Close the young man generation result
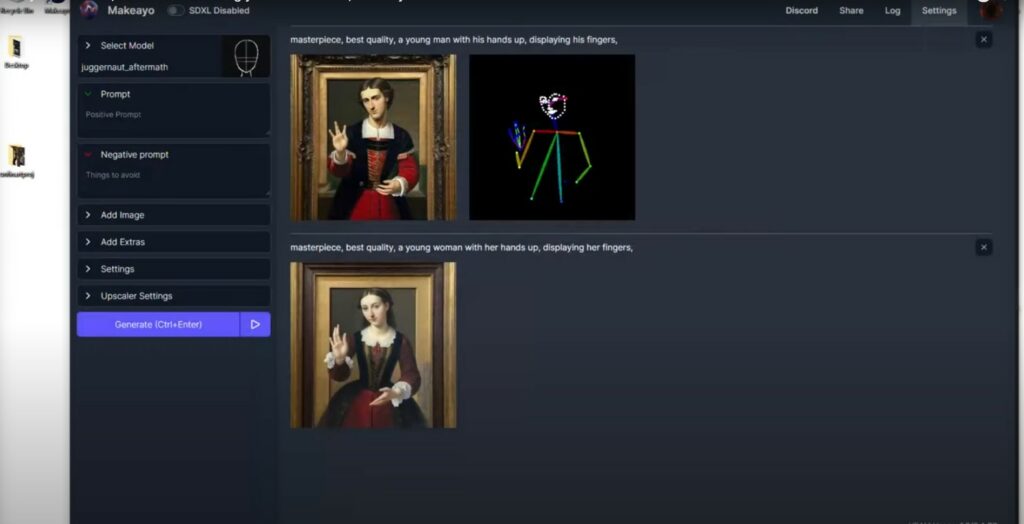 point(984,40)
